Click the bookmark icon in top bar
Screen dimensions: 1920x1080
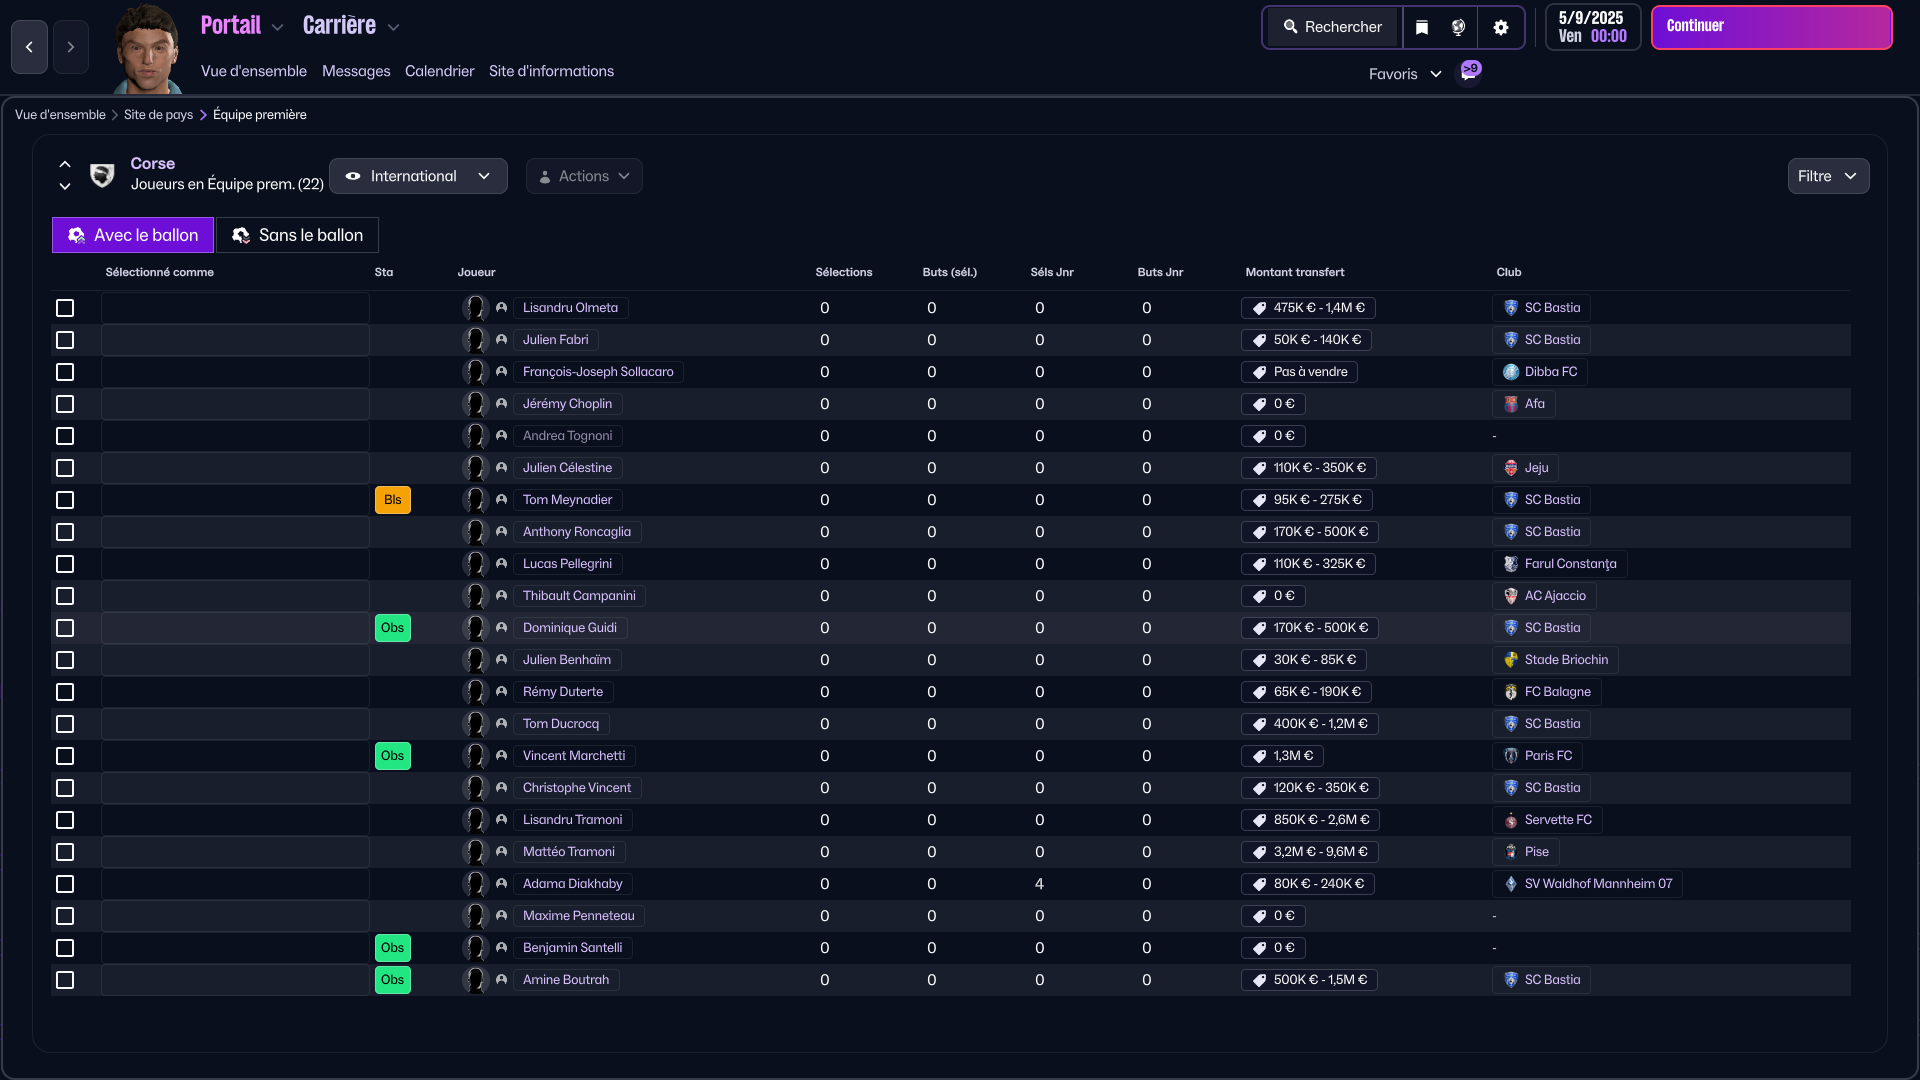click(1422, 27)
